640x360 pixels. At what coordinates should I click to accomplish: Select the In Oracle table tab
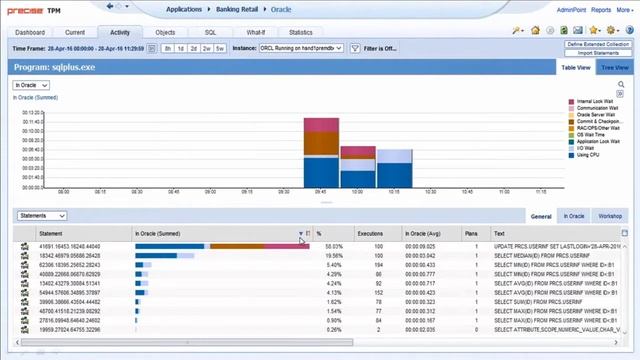(x=573, y=216)
